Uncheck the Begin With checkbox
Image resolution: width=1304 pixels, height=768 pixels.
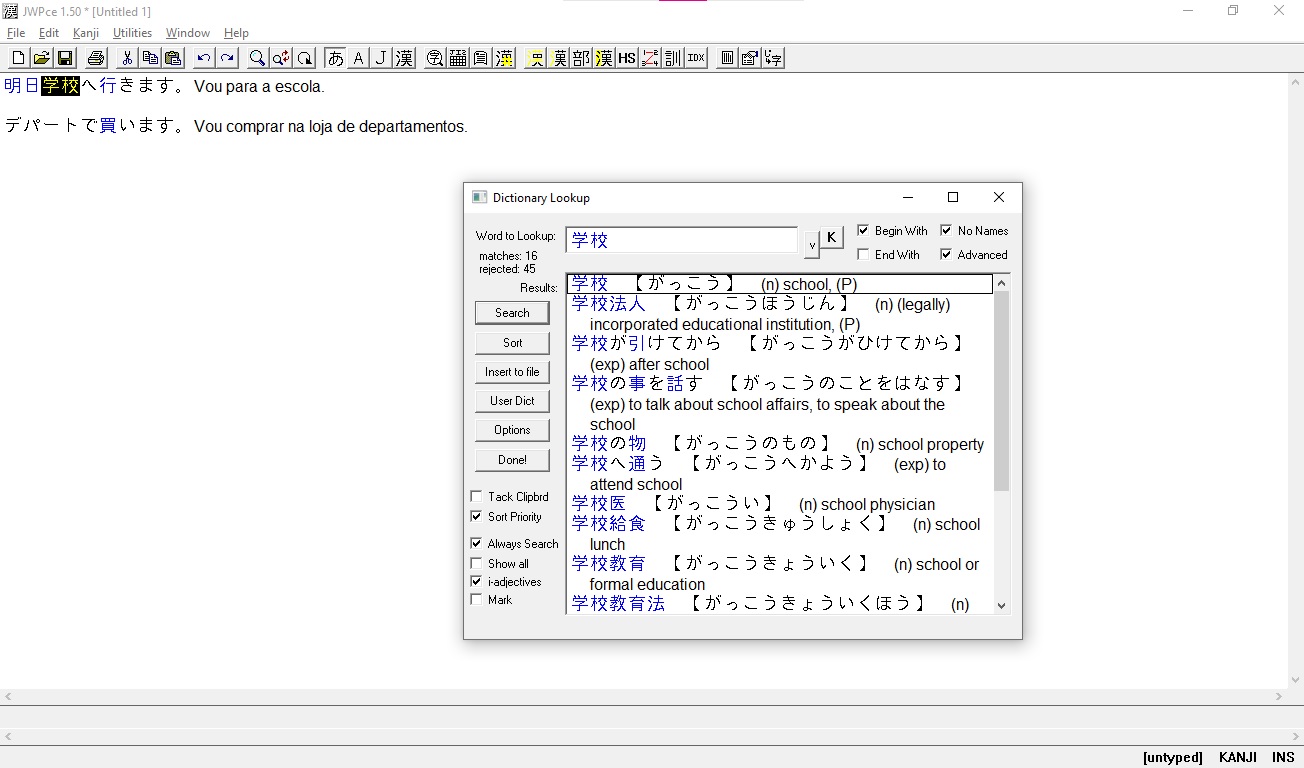(x=863, y=231)
